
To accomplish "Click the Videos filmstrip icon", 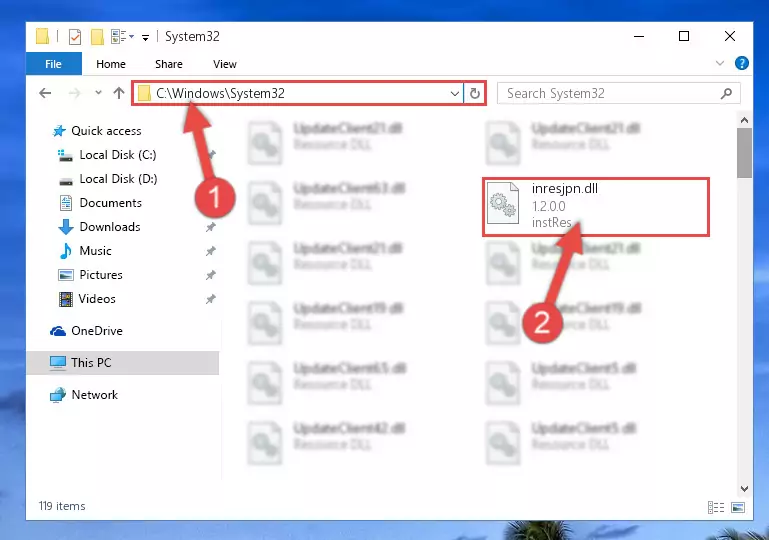I will pyautogui.click(x=66, y=299).
